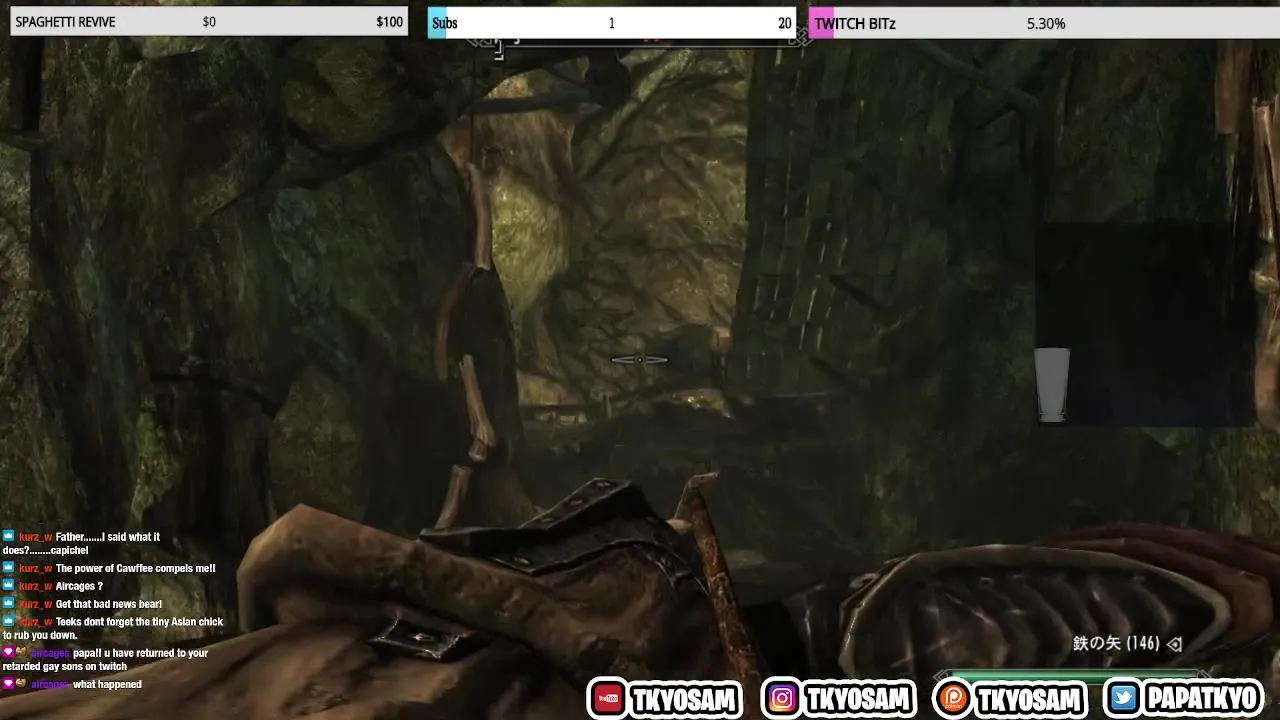Image resolution: width=1280 pixels, height=720 pixels.
Task: Click the 'SPAGHETTI REVIVE' goal title
Action: click(x=65, y=22)
